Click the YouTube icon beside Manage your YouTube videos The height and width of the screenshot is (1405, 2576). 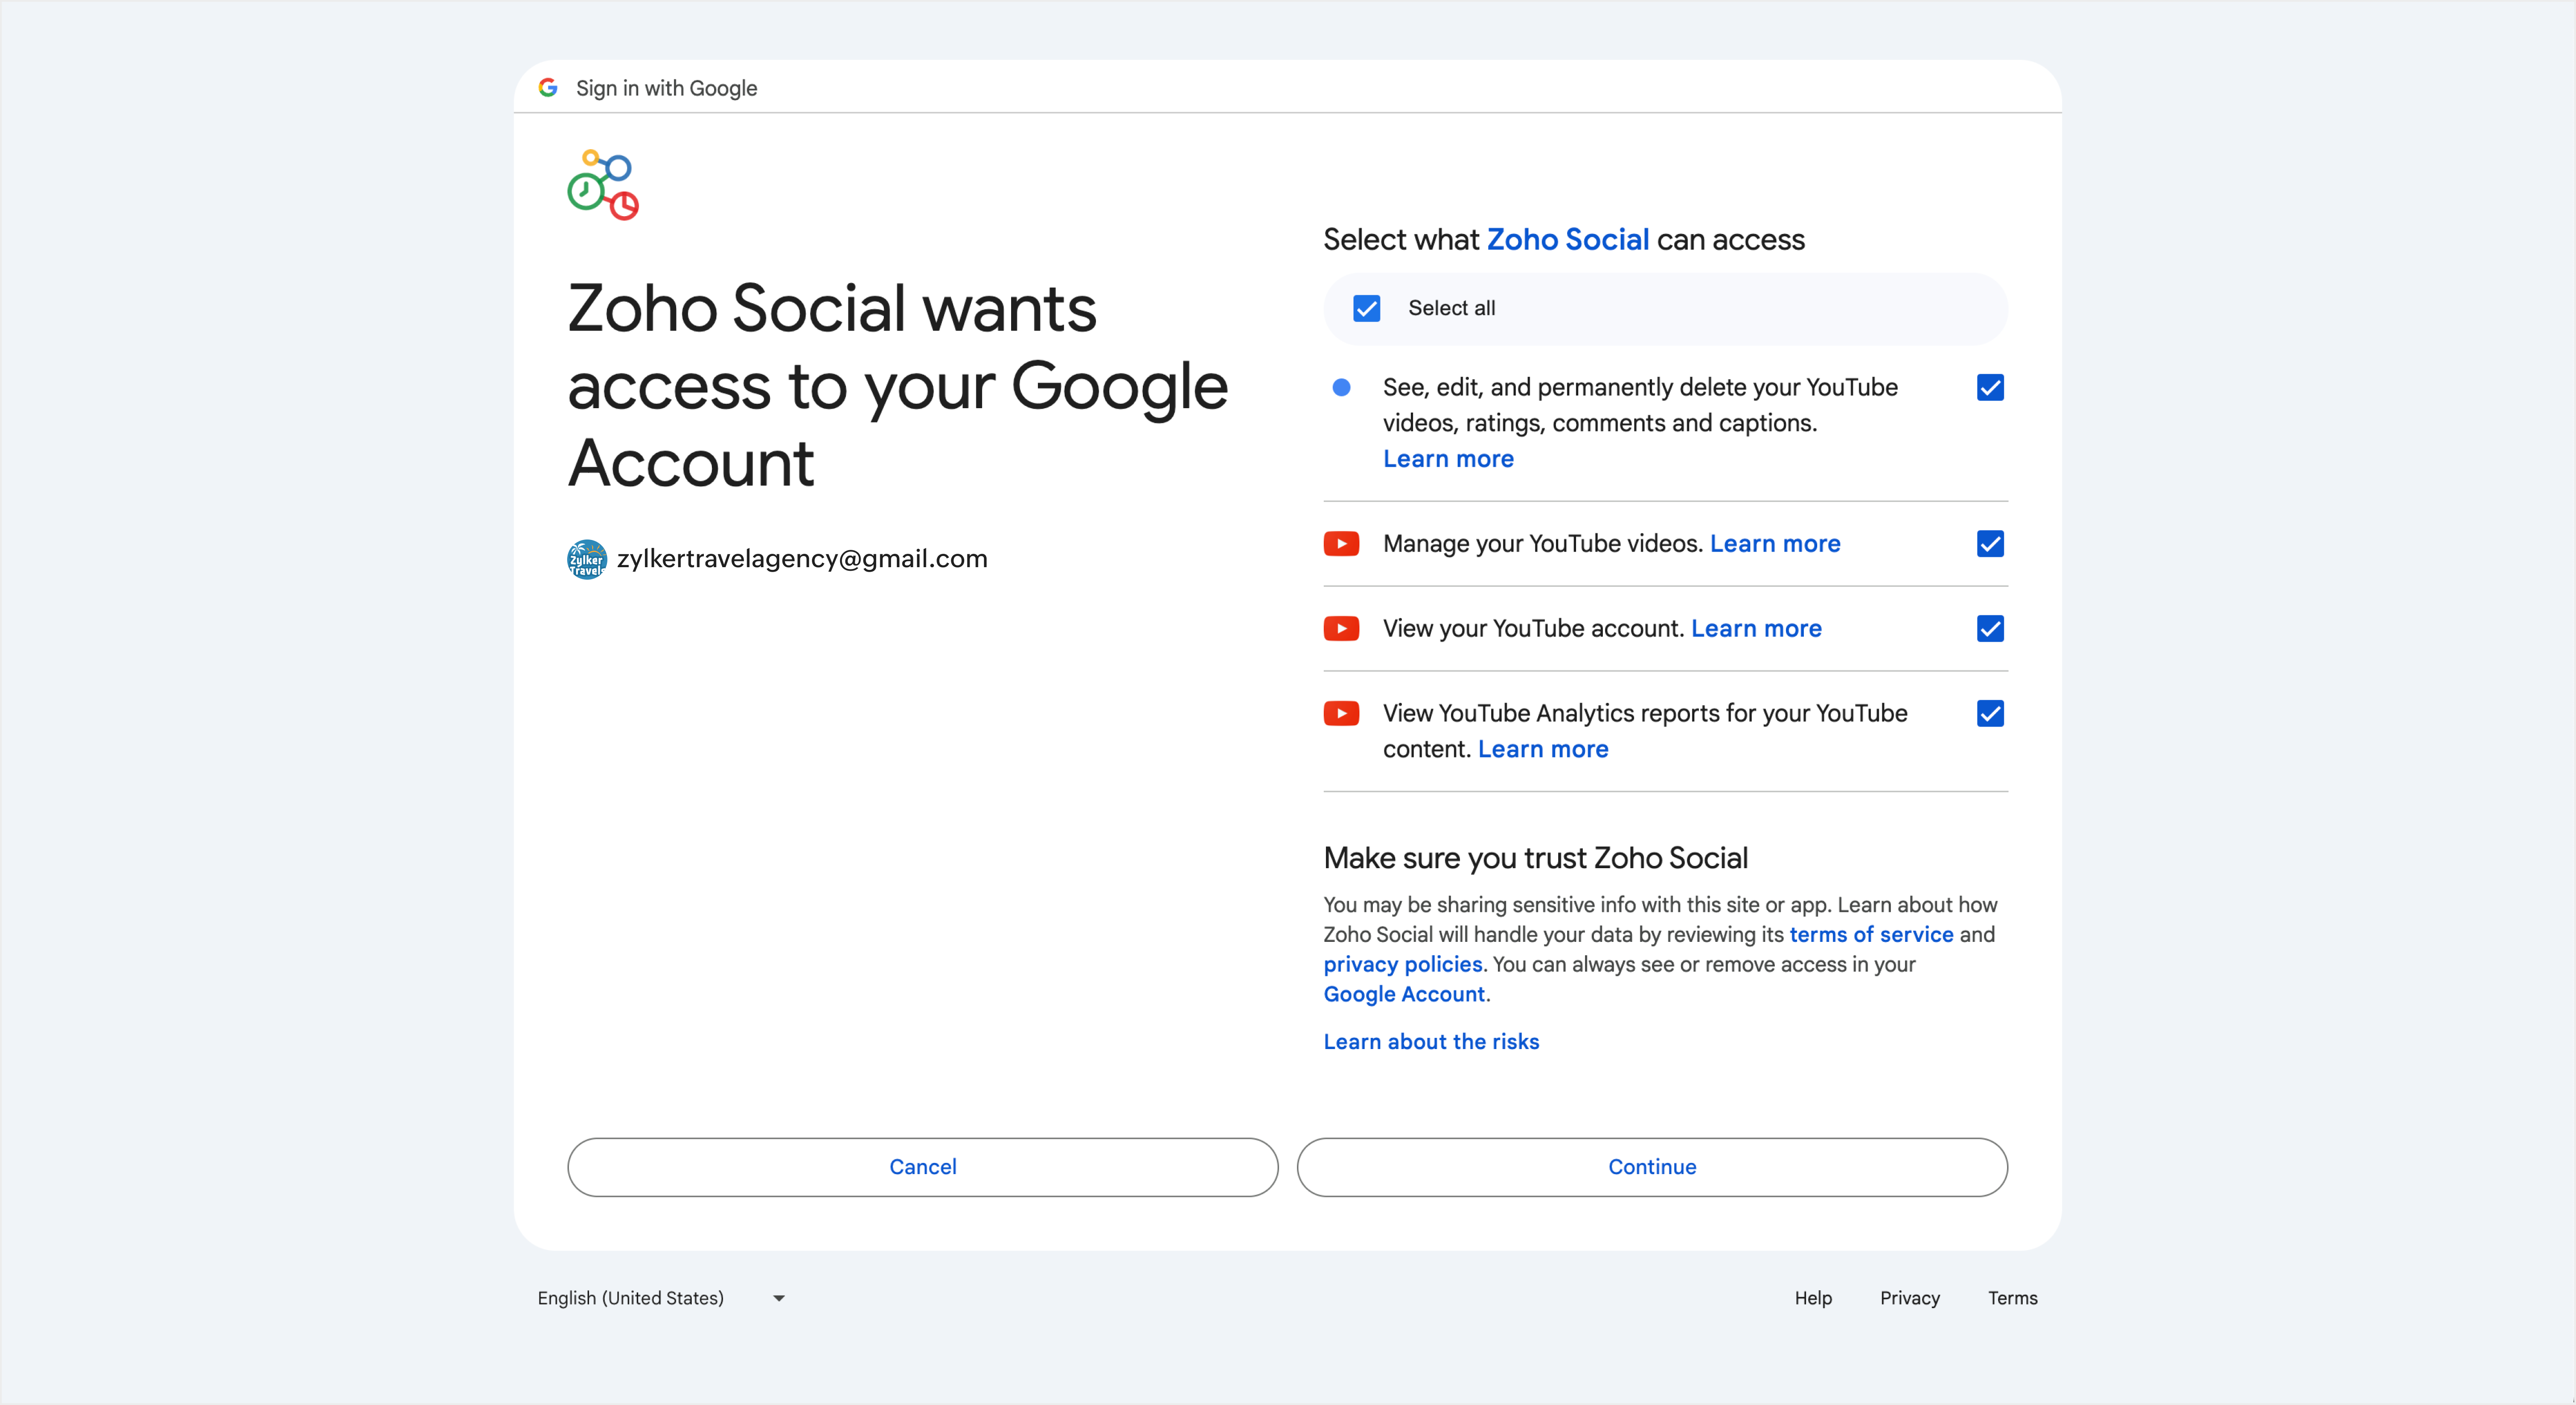[1341, 544]
